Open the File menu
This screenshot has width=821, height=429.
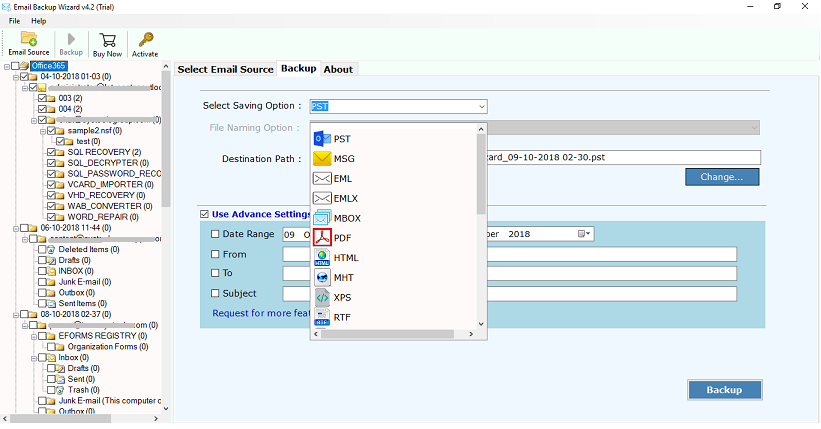(x=14, y=21)
